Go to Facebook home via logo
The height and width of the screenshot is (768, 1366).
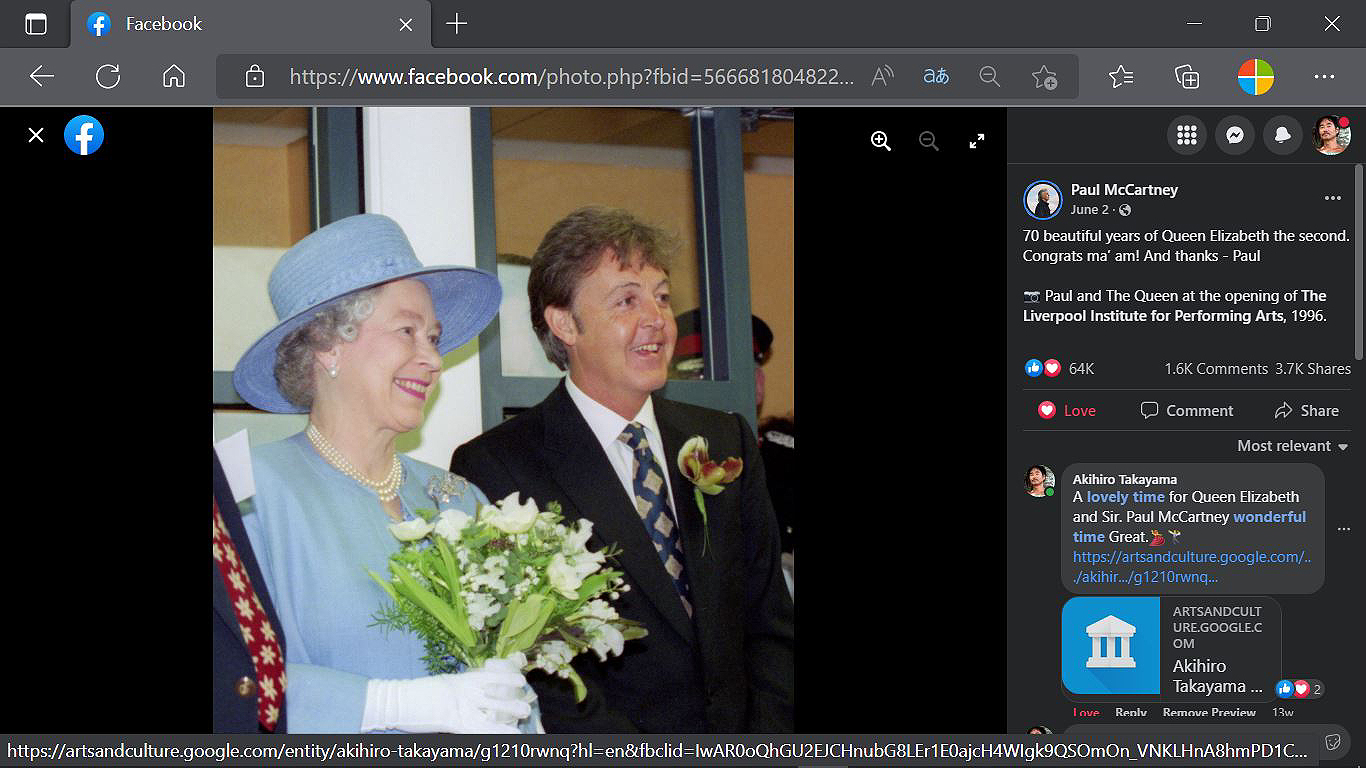(84, 135)
